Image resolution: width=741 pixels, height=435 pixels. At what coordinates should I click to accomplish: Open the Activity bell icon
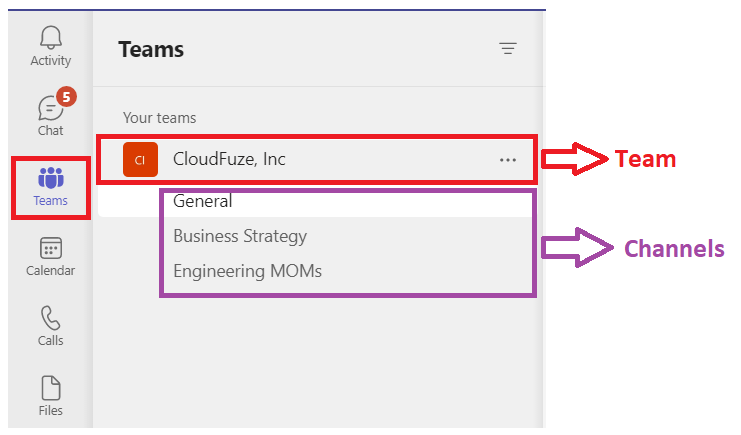click(51, 38)
